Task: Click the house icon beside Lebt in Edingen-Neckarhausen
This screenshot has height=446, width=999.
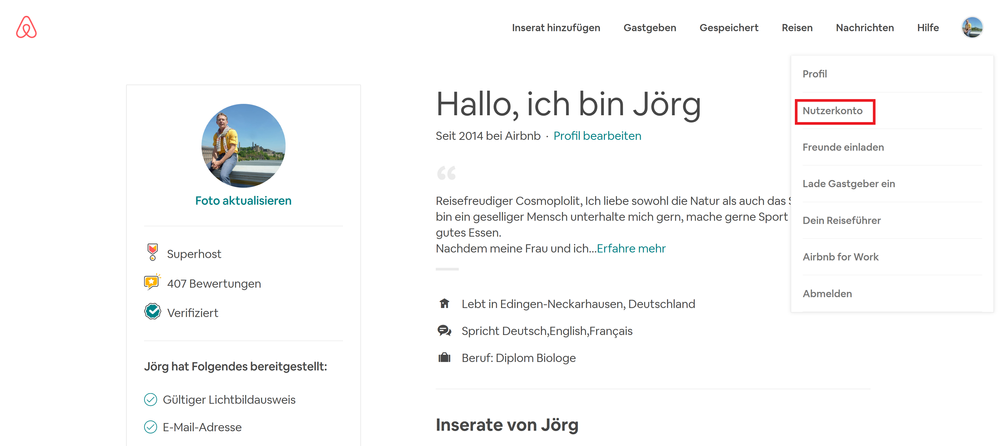Action: 445,303
